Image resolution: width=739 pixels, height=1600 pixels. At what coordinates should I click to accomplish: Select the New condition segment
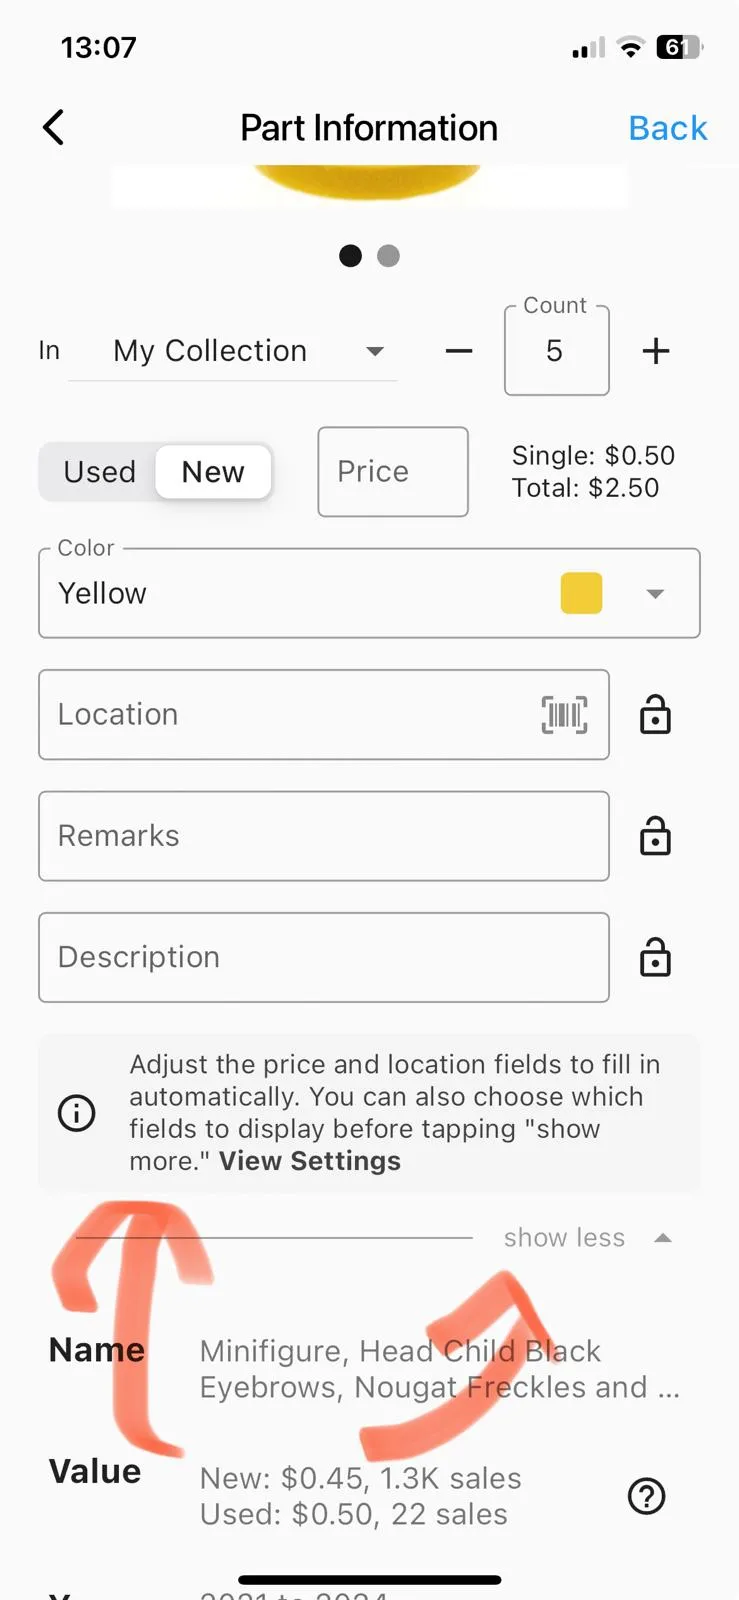213,472
